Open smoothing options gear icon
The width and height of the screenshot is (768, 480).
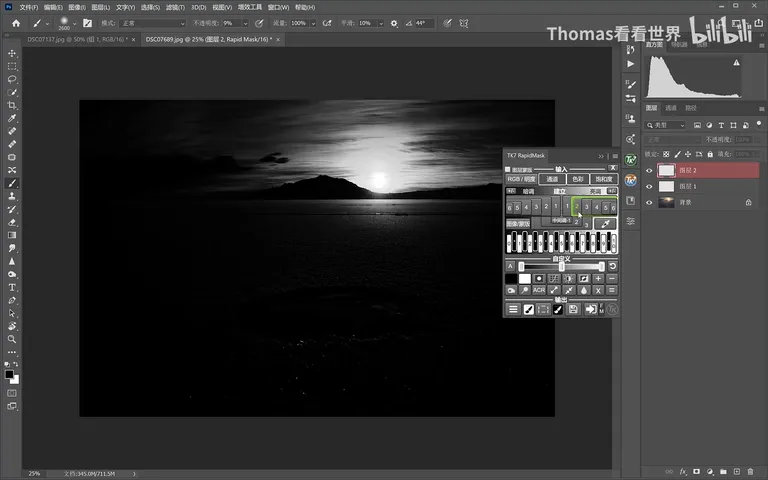(394, 23)
